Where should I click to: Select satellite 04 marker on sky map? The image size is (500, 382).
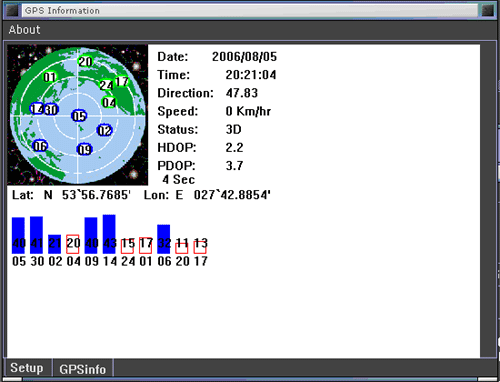tap(109, 102)
